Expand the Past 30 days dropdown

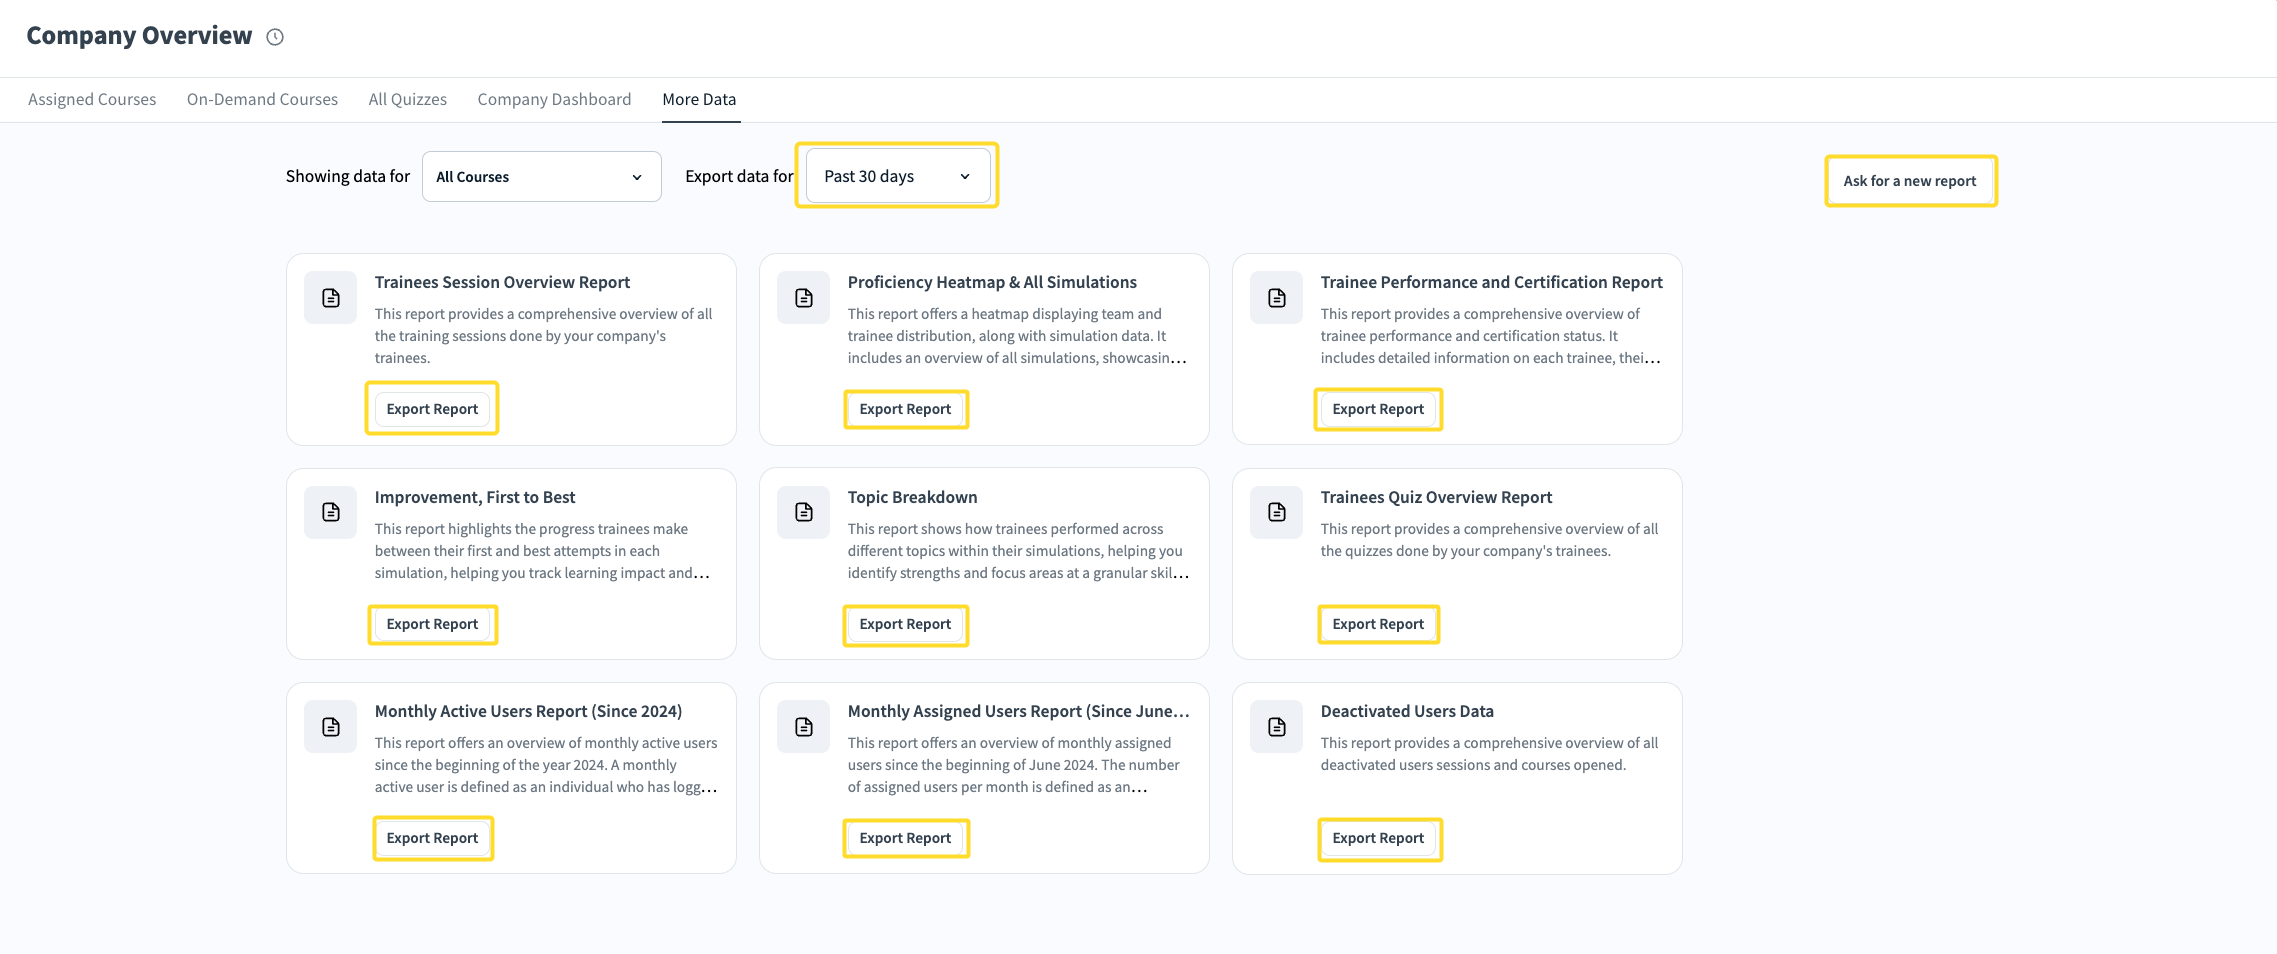click(897, 176)
